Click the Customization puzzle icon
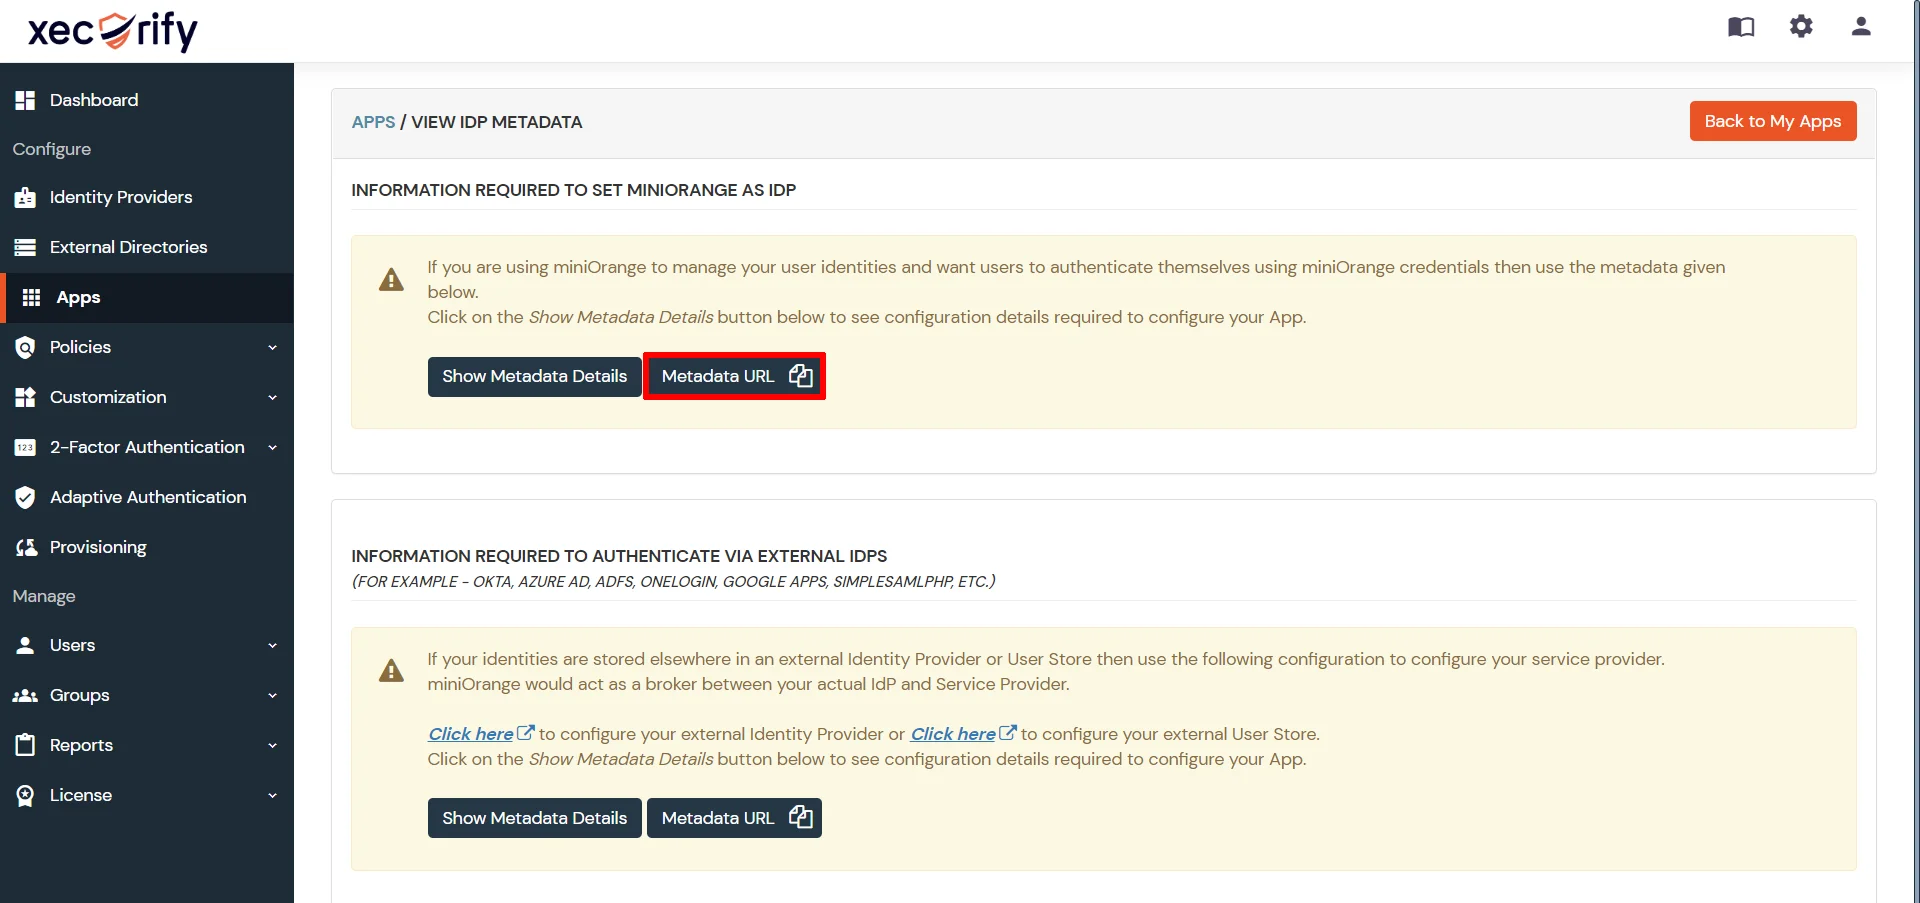The image size is (1920, 903). (25, 397)
